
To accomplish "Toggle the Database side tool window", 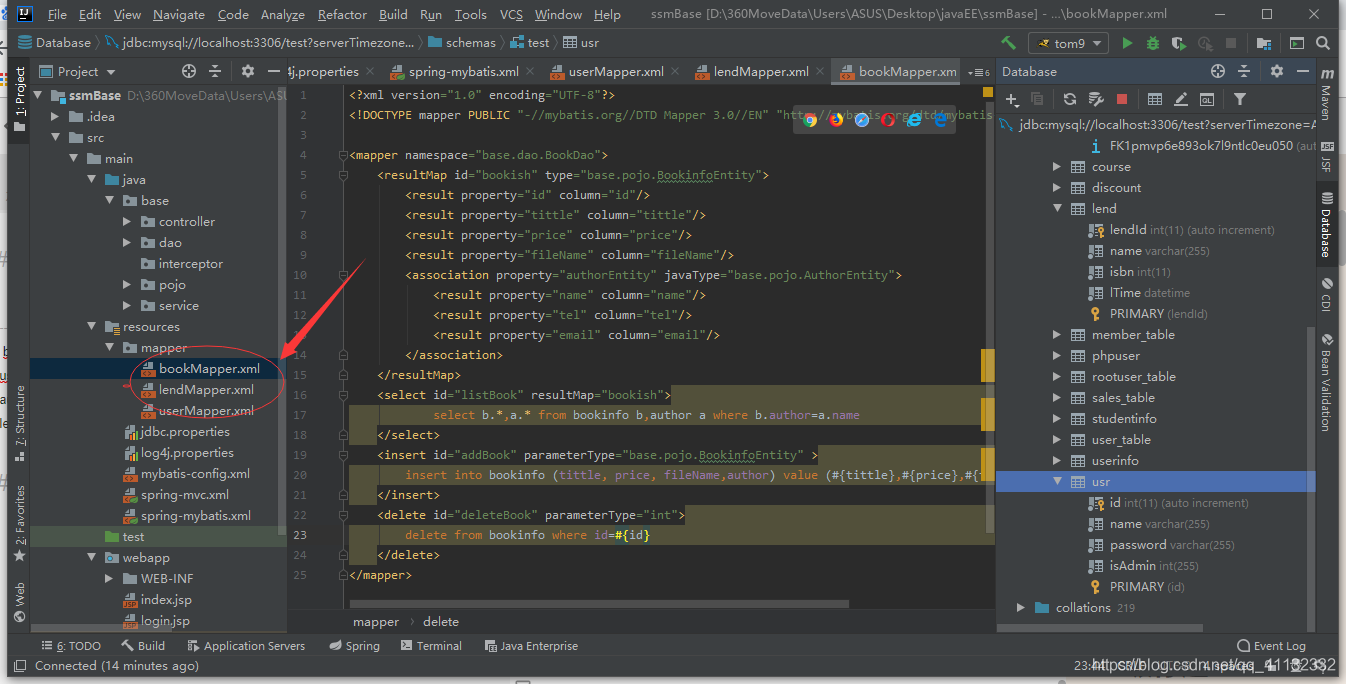I will coord(1327,224).
